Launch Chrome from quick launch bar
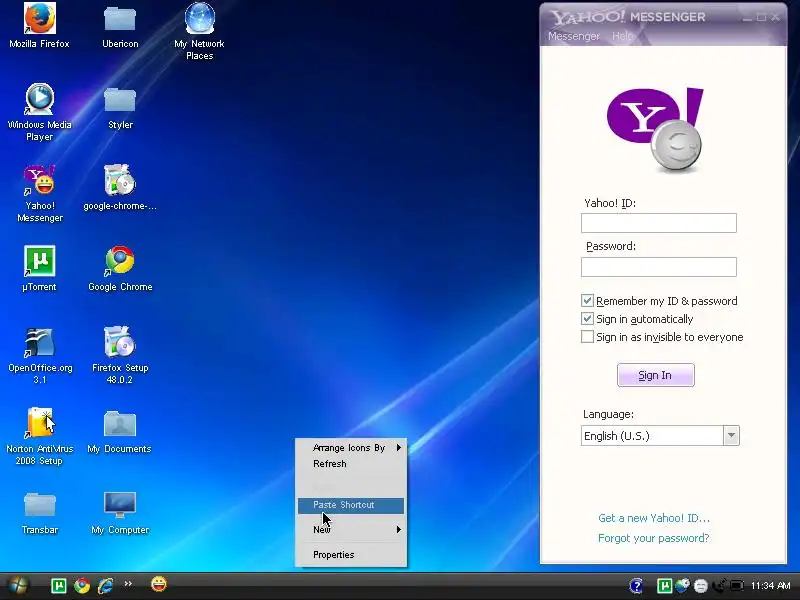 (x=82, y=586)
